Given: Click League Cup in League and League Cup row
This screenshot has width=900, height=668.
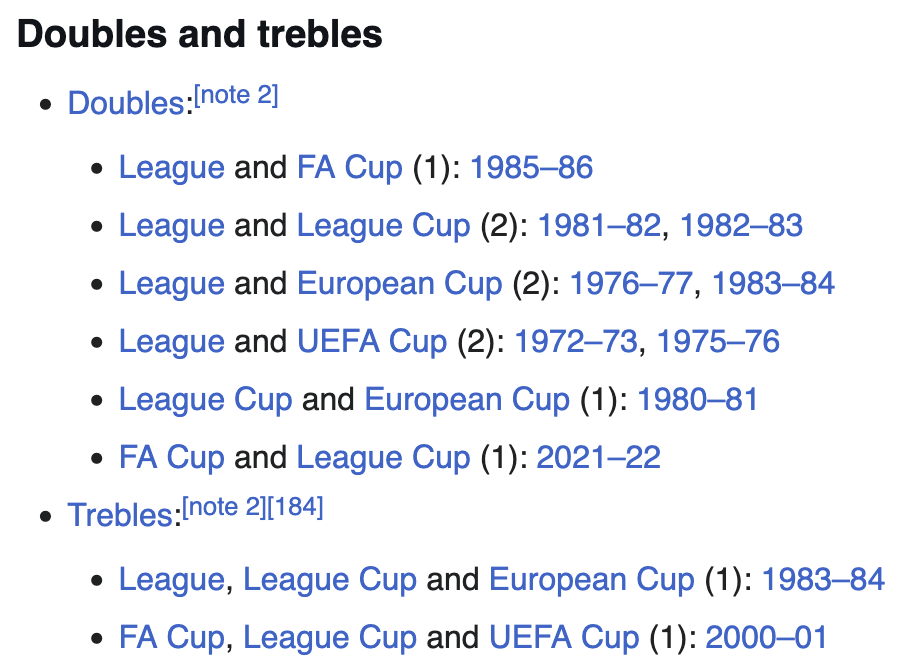Looking at the screenshot, I should click(383, 226).
